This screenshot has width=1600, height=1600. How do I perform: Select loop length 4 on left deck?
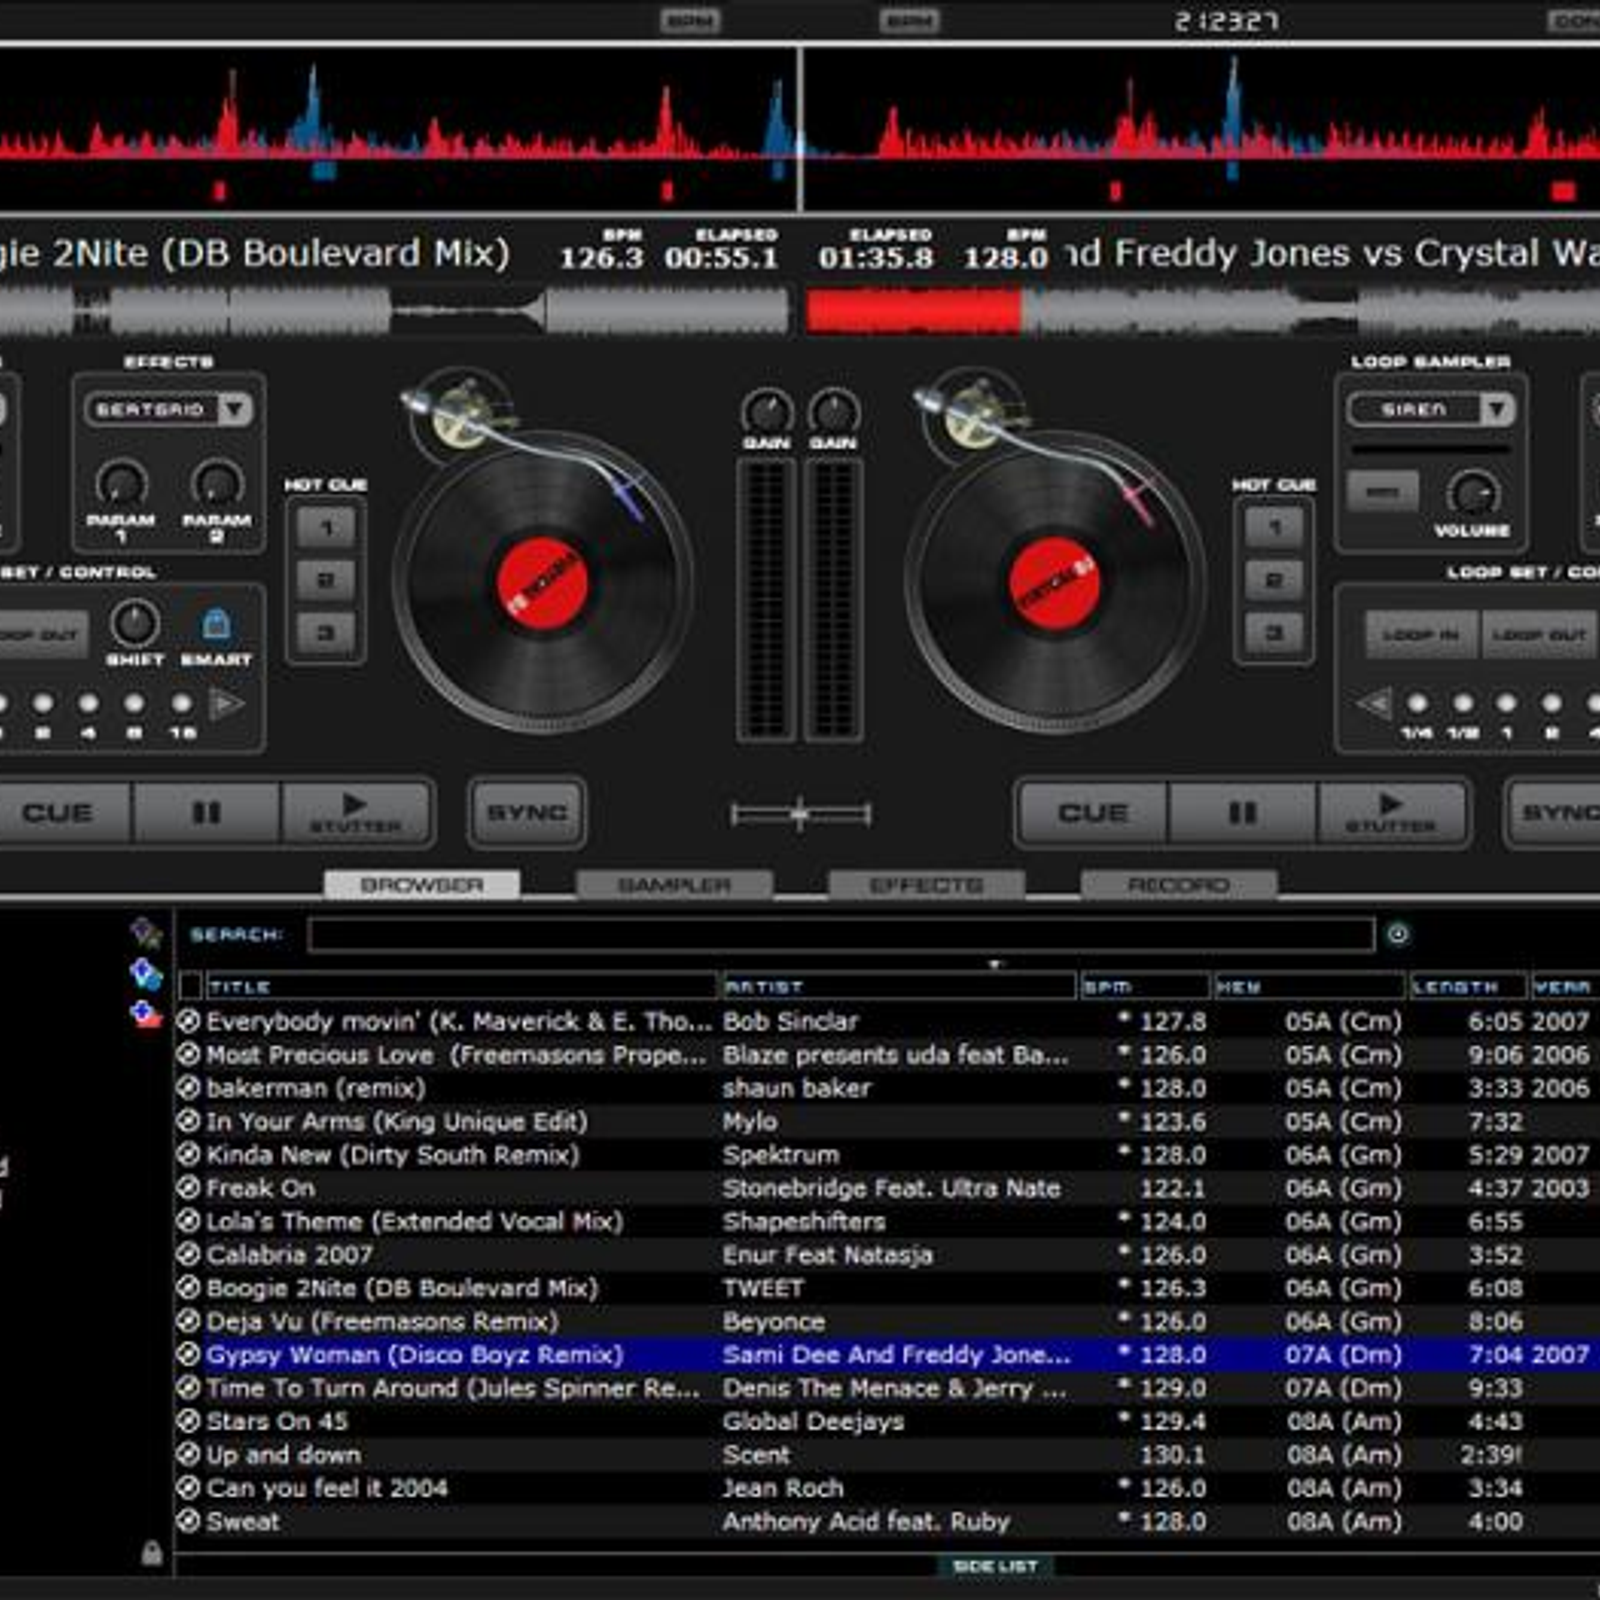tap(89, 704)
